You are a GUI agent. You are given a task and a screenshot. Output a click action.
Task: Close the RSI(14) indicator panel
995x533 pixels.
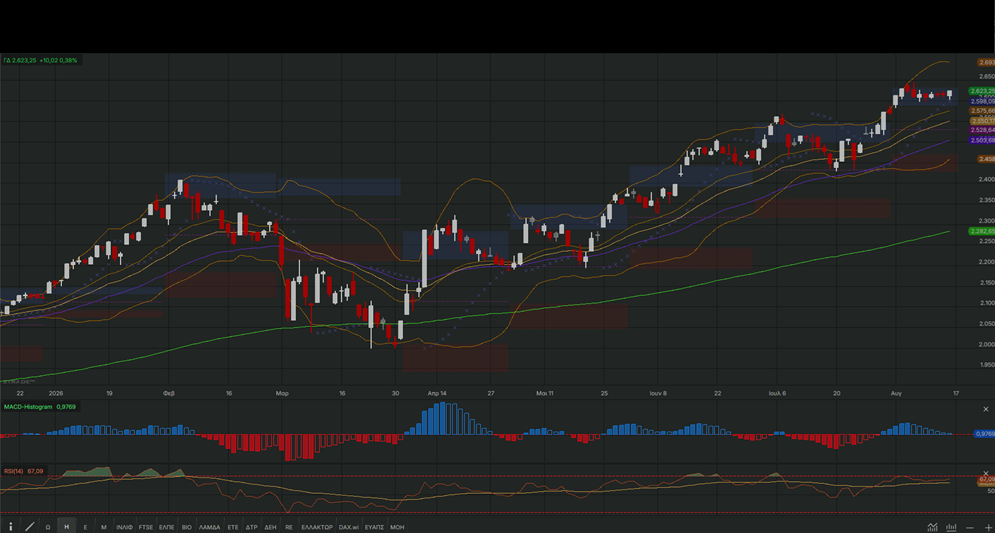[x=985, y=473]
